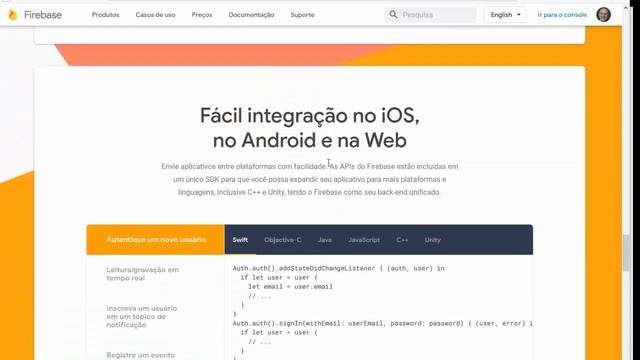Viewport: 640px width, 360px height.
Task: Select the Swift code tab
Action: [x=240, y=240]
